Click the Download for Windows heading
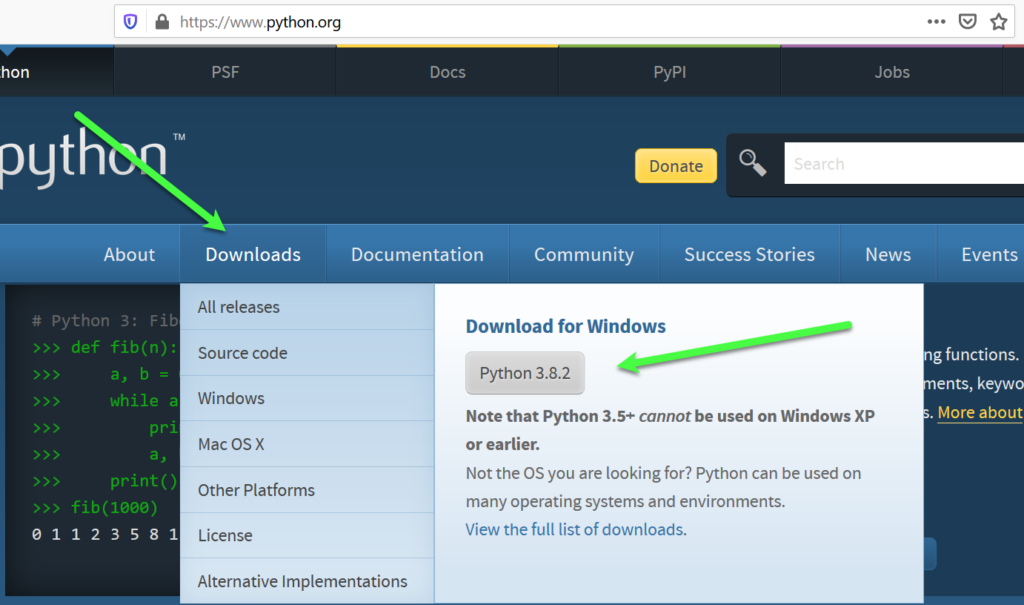This screenshot has height=605, width=1024. coord(566,326)
